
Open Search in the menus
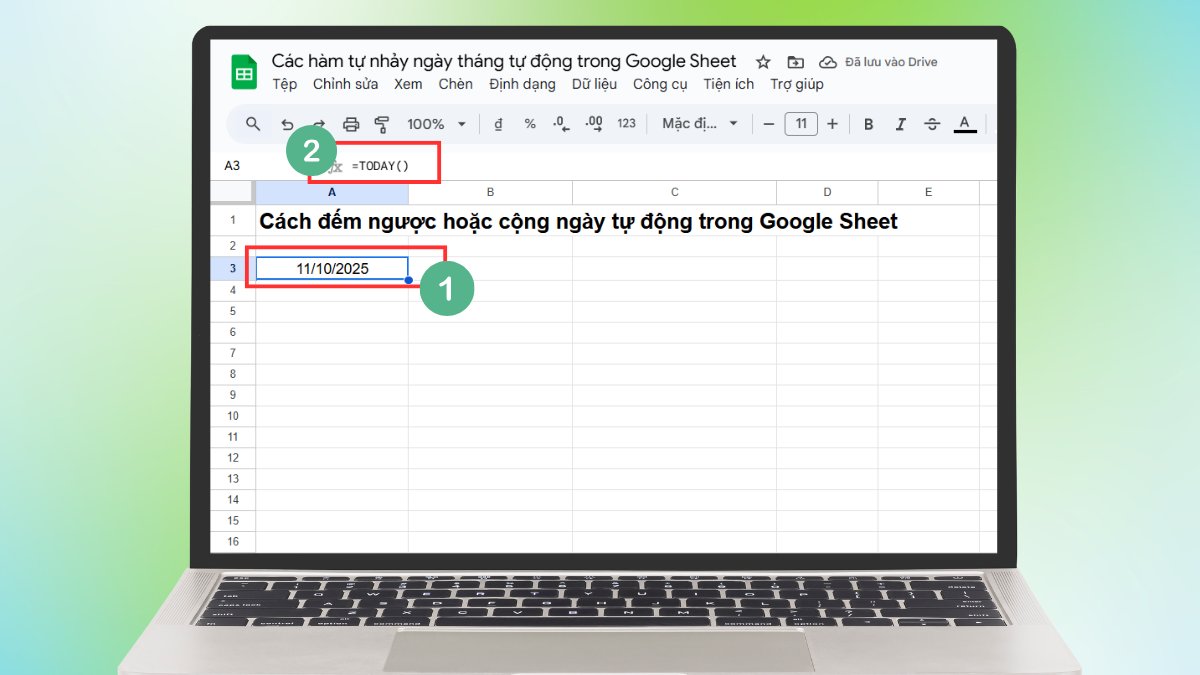[x=252, y=123]
